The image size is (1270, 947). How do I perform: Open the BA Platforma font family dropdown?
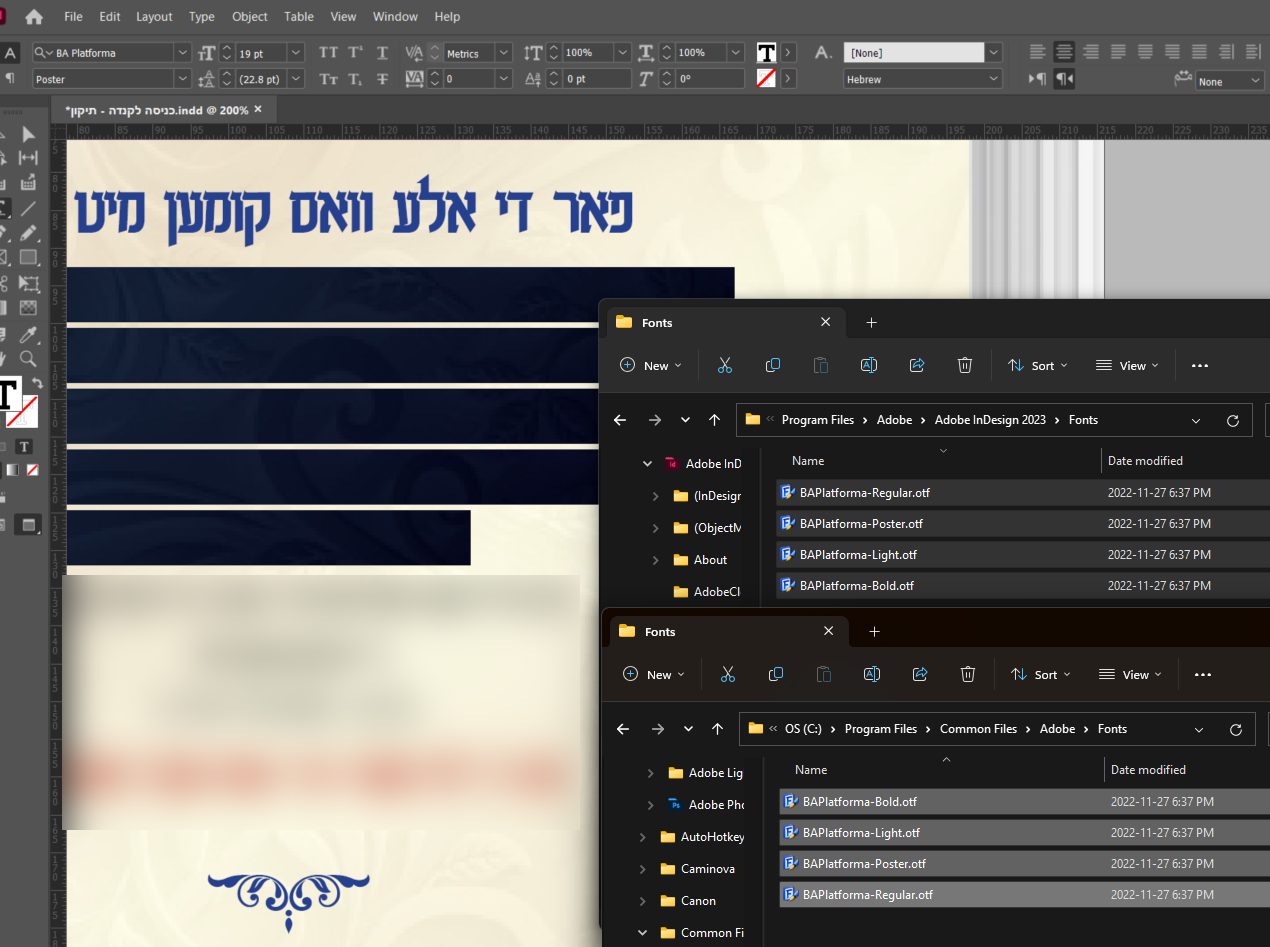click(182, 53)
